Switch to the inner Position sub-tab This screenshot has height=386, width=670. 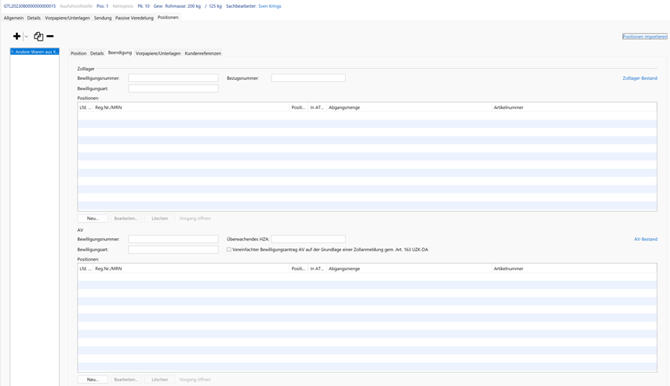pos(79,53)
